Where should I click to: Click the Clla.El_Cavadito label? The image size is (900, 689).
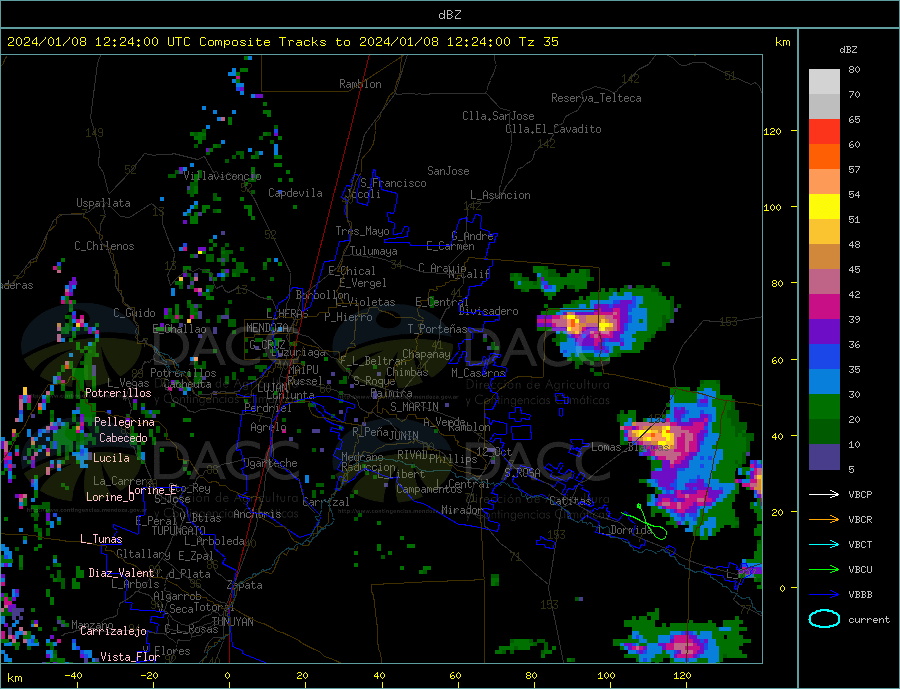[553, 129]
